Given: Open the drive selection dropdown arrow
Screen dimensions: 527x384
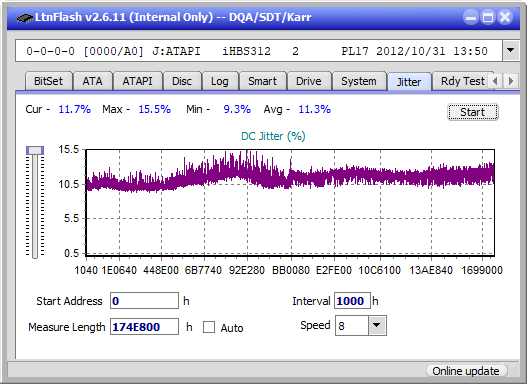Looking at the screenshot, I should pos(511,50).
